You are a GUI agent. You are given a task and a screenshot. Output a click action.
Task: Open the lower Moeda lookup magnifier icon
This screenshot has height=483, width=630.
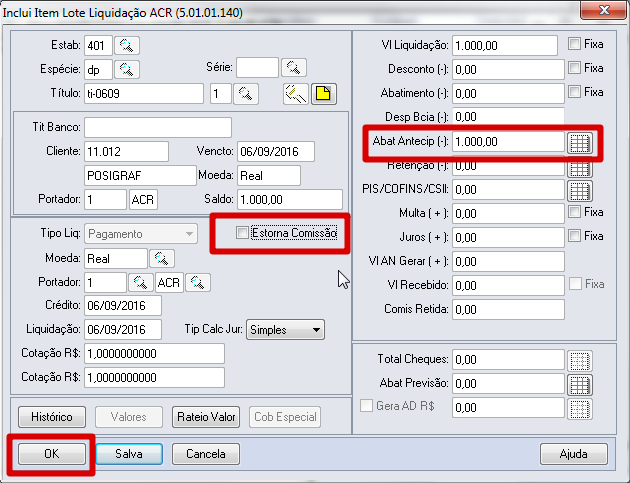pos(162,259)
